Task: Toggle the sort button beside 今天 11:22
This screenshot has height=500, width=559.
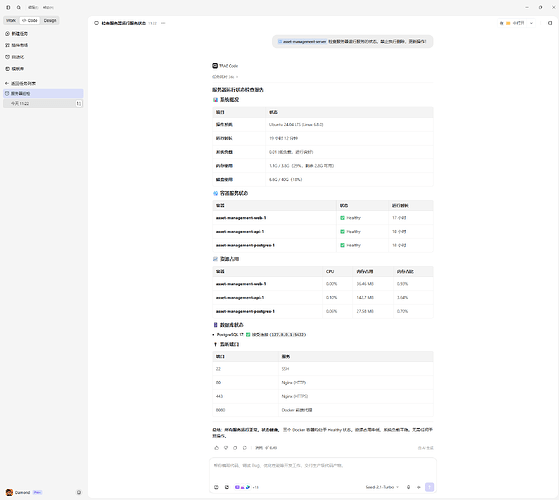Action: click(x=78, y=103)
